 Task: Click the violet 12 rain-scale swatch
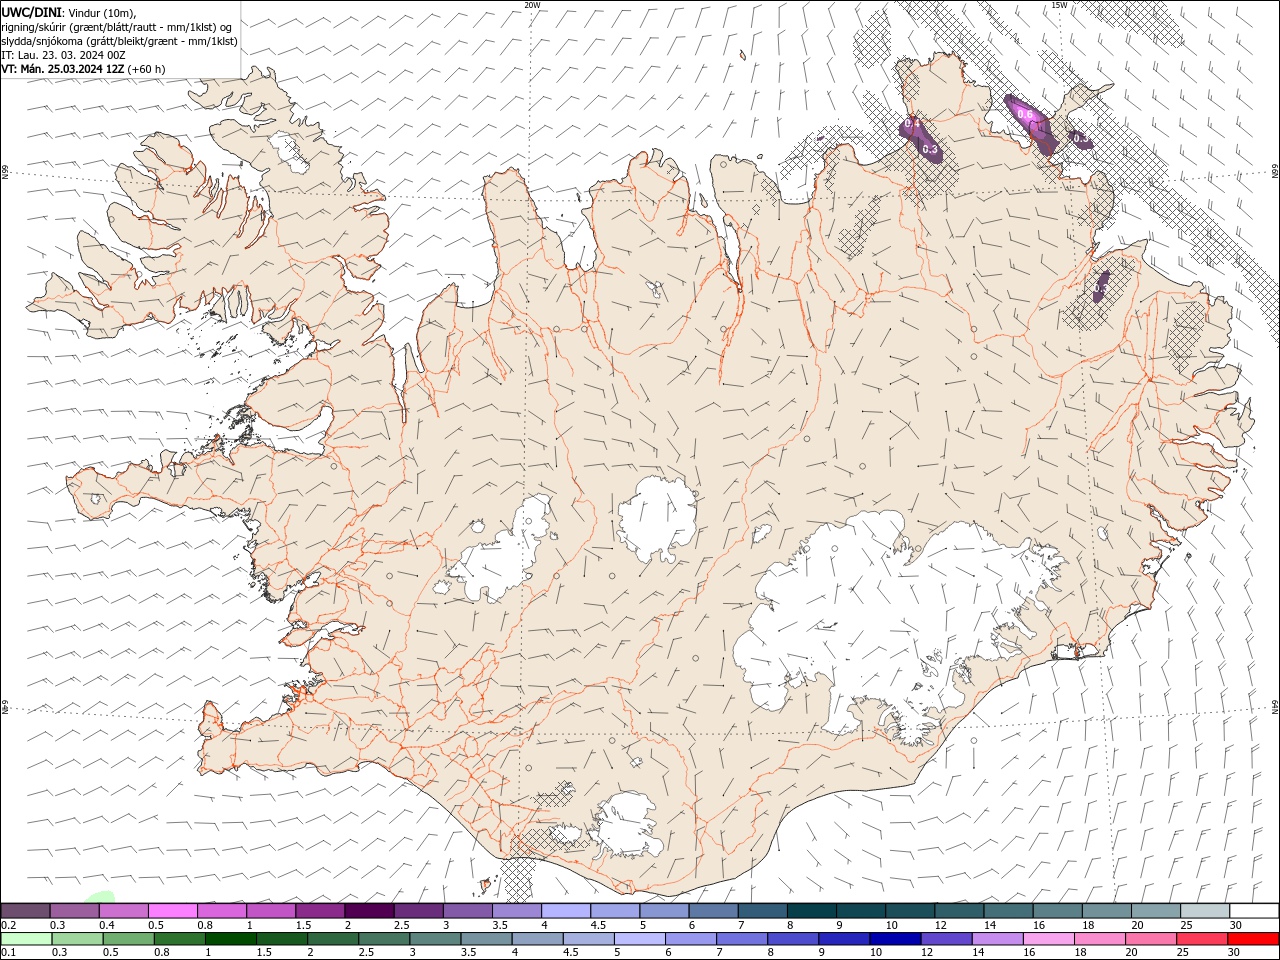click(x=946, y=939)
